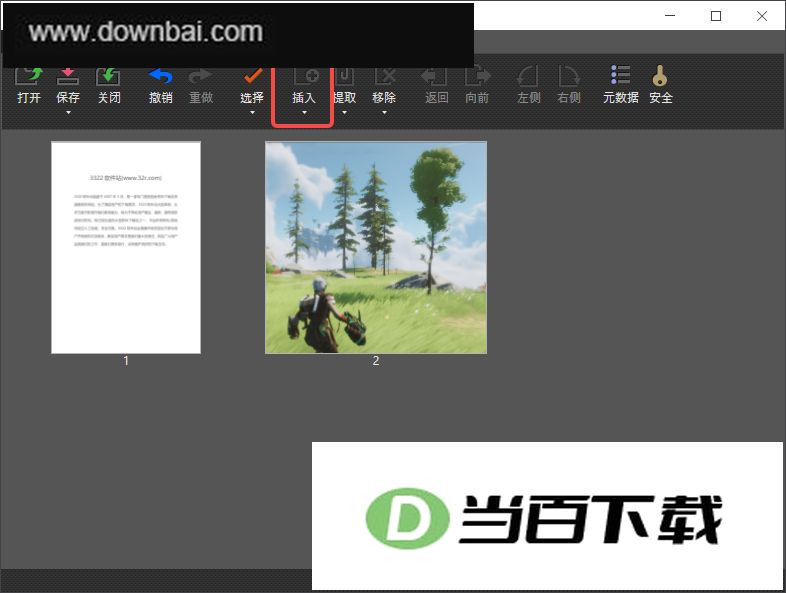The image size is (786, 593).
Task: Remove pages with 移除
Action: click(384, 86)
